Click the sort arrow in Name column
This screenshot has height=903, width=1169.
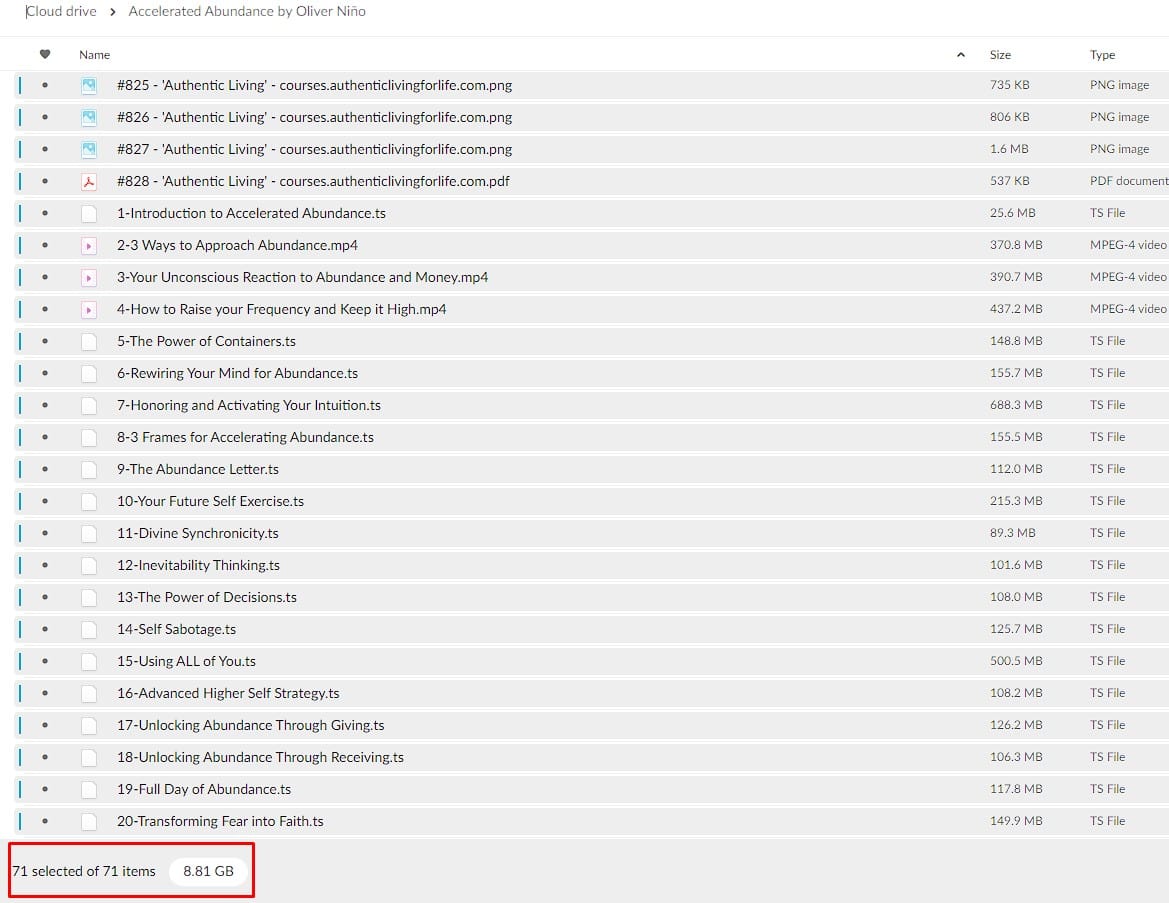point(961,55)
